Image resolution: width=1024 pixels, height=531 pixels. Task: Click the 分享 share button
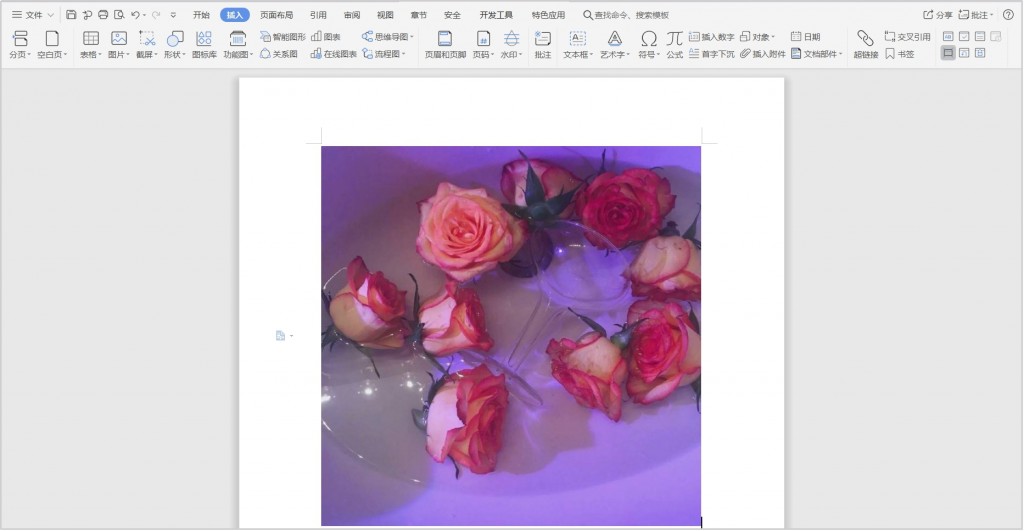(x=937, y=14)
